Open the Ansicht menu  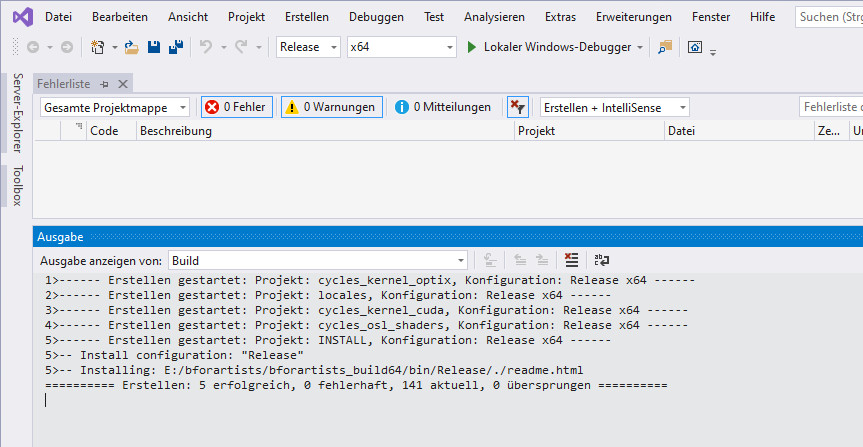click(x=188, y=17)
